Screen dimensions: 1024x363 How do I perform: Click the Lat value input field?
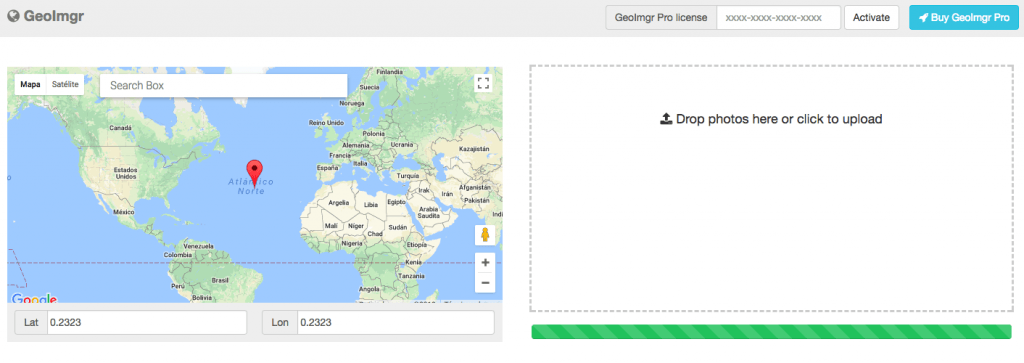(x=147, y=323)
